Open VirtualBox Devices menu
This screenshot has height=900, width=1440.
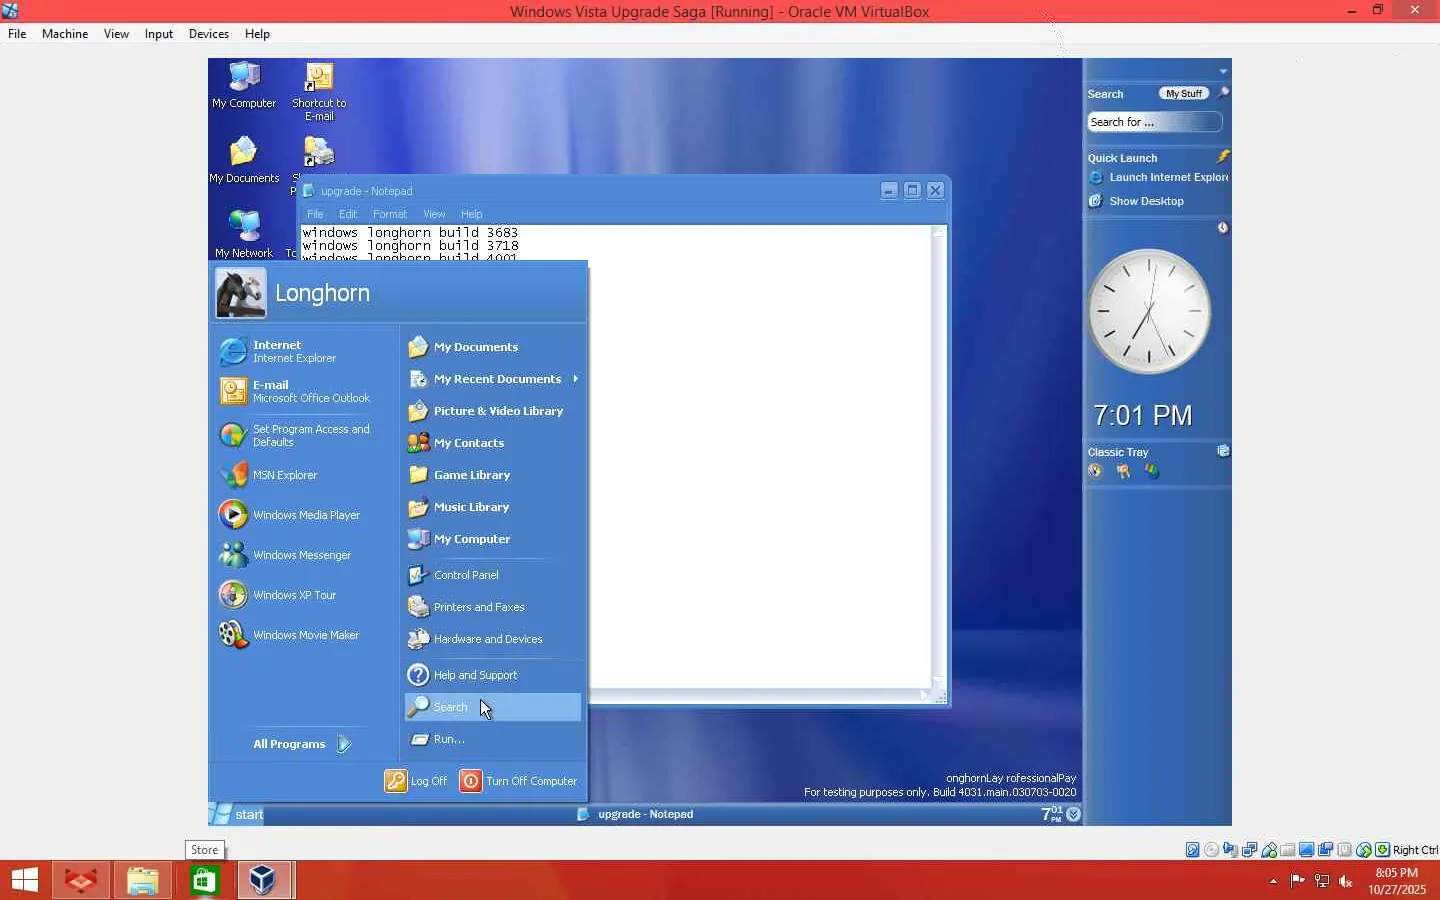[x=209, y=34]
